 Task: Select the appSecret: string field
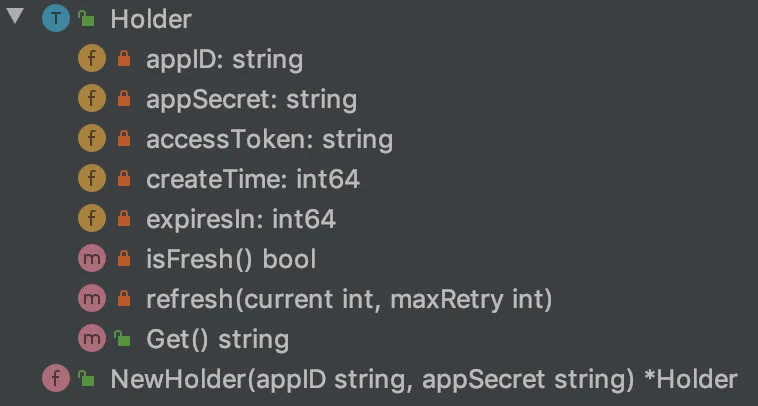[251, 100]
